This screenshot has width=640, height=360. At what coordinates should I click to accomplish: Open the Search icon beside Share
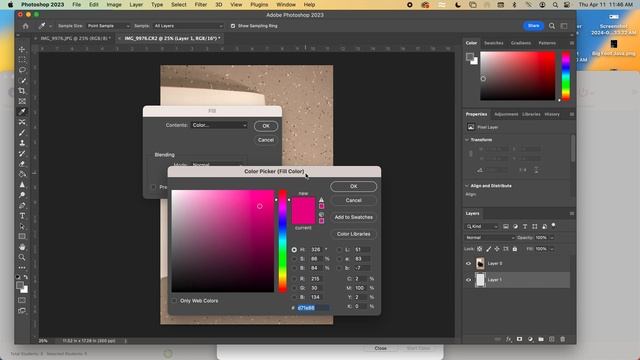(552, 26)
